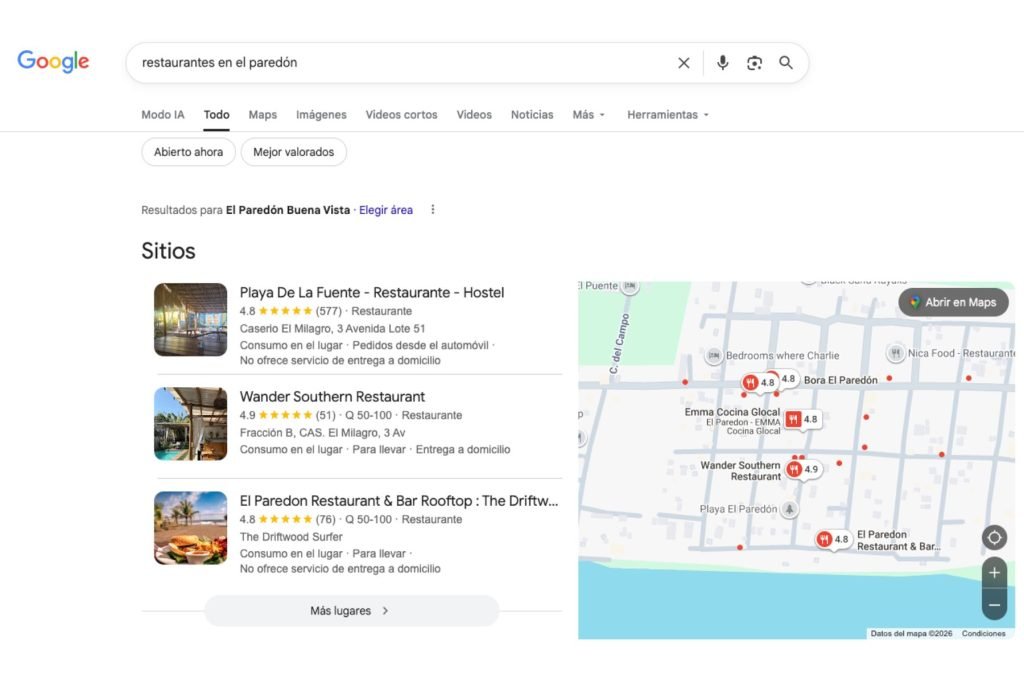Click the Más lugares button

[x=351, y=611]
